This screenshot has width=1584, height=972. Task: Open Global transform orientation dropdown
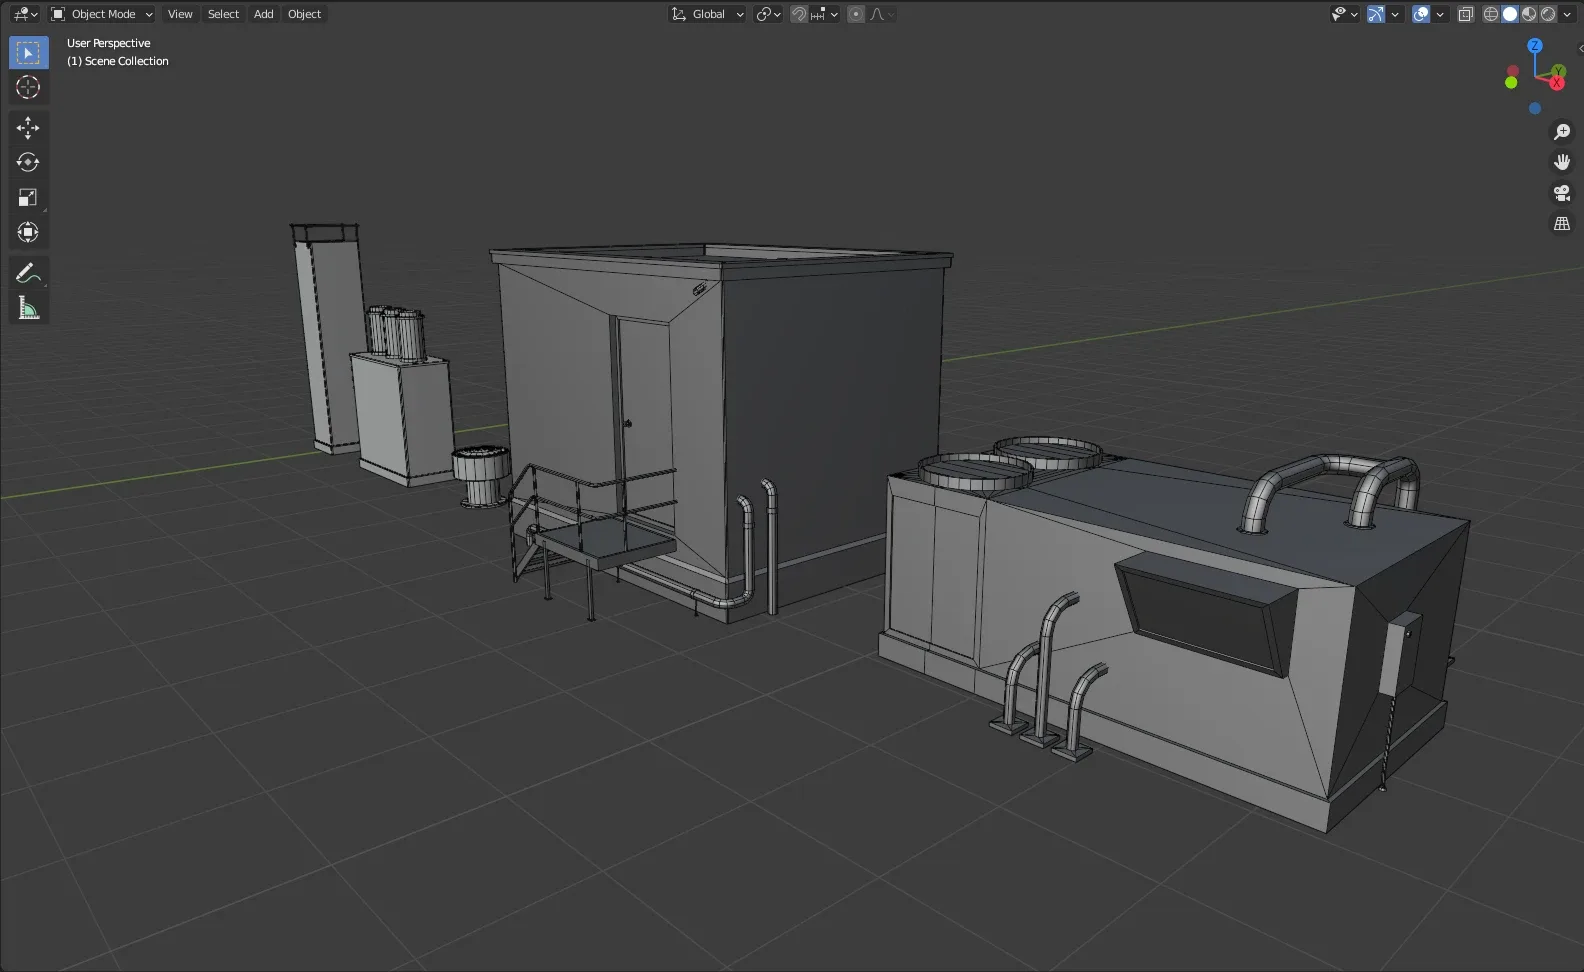click(707, 14)
